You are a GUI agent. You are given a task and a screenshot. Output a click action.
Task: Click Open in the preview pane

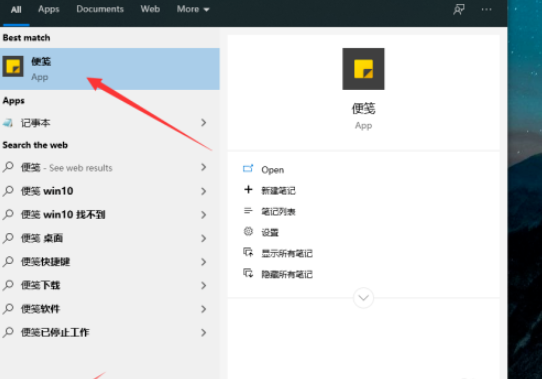click(x=272, y=170)
